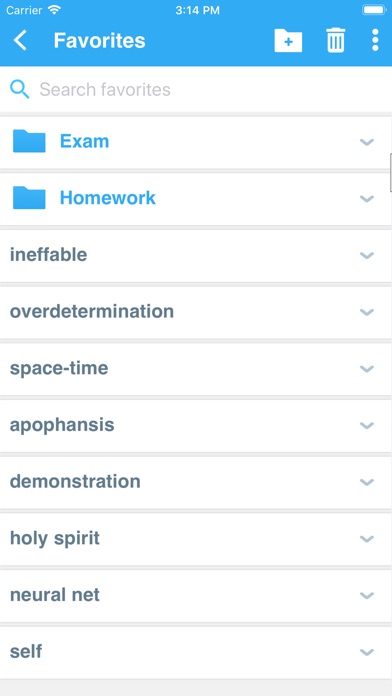Expand the overdetermination entry chevron
Screen dimensions: 392x696
367,312
